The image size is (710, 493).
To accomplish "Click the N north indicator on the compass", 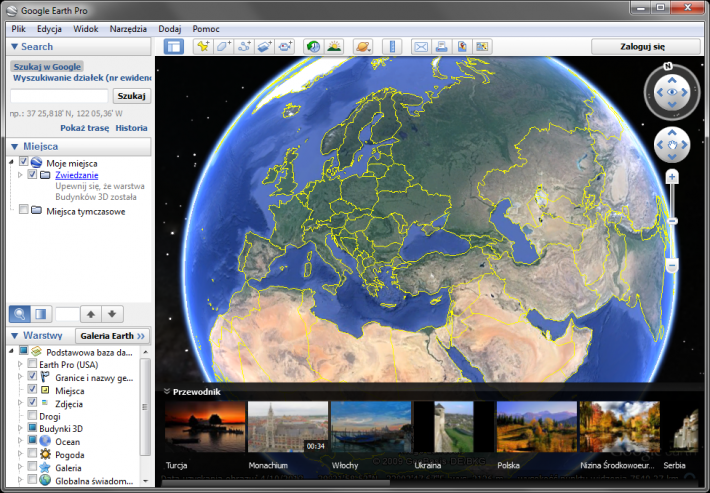I will tap(667, 66).
